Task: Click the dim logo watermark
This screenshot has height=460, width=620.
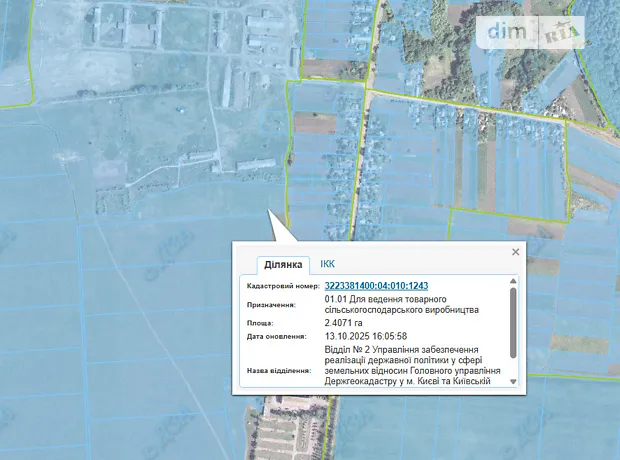Action: tap(507, 31)
